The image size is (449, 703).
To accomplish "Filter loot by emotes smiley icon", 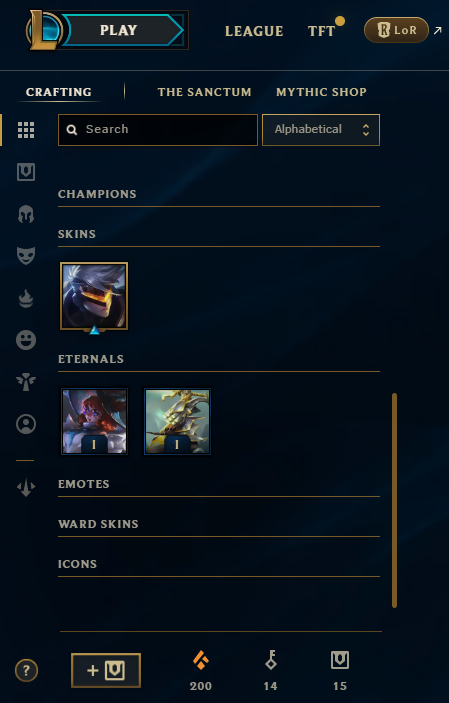I will coord(26,340).
